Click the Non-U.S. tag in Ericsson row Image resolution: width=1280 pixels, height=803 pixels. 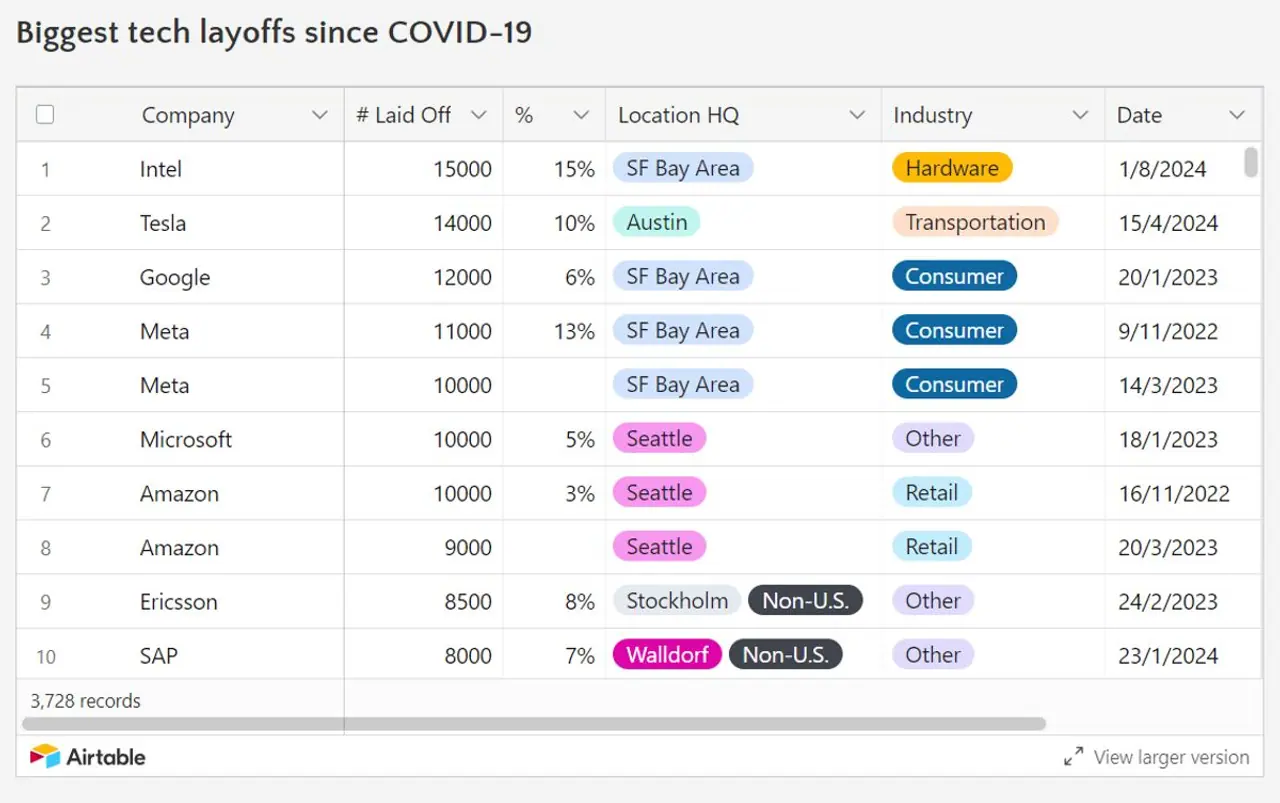(805, 601)
